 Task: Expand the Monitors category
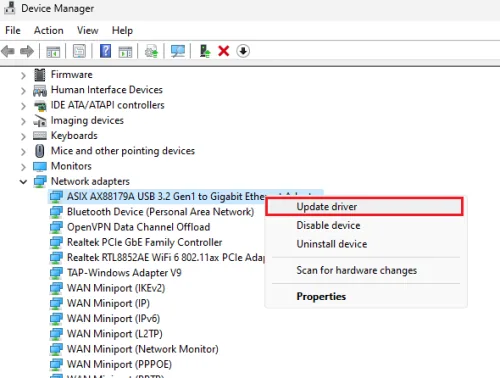tap(23, 166)
